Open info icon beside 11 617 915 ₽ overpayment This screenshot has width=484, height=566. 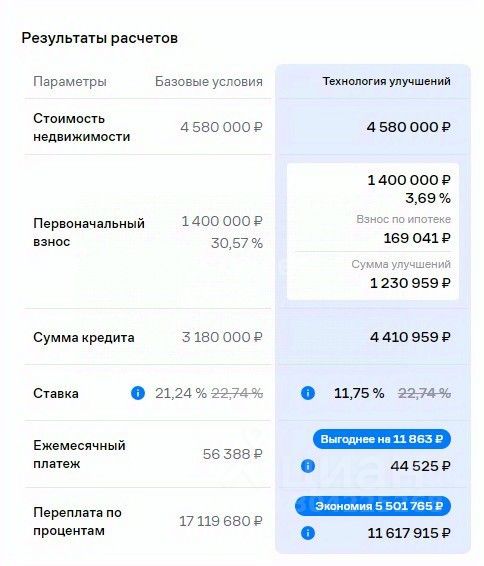coord(308,533)
